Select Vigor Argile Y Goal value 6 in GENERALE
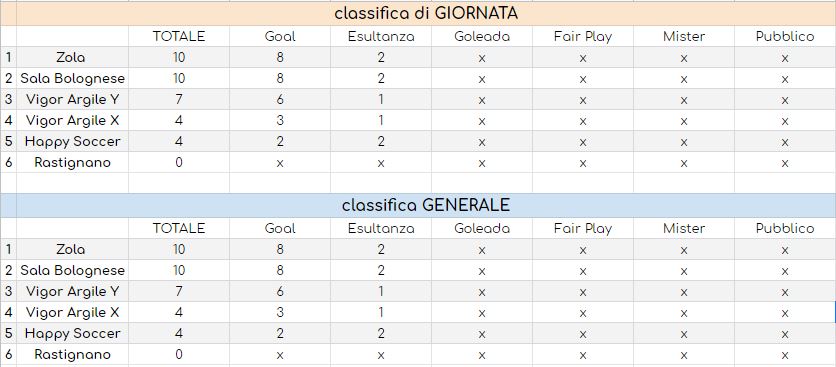Screen dimensions: 836x367 (280, 291)
